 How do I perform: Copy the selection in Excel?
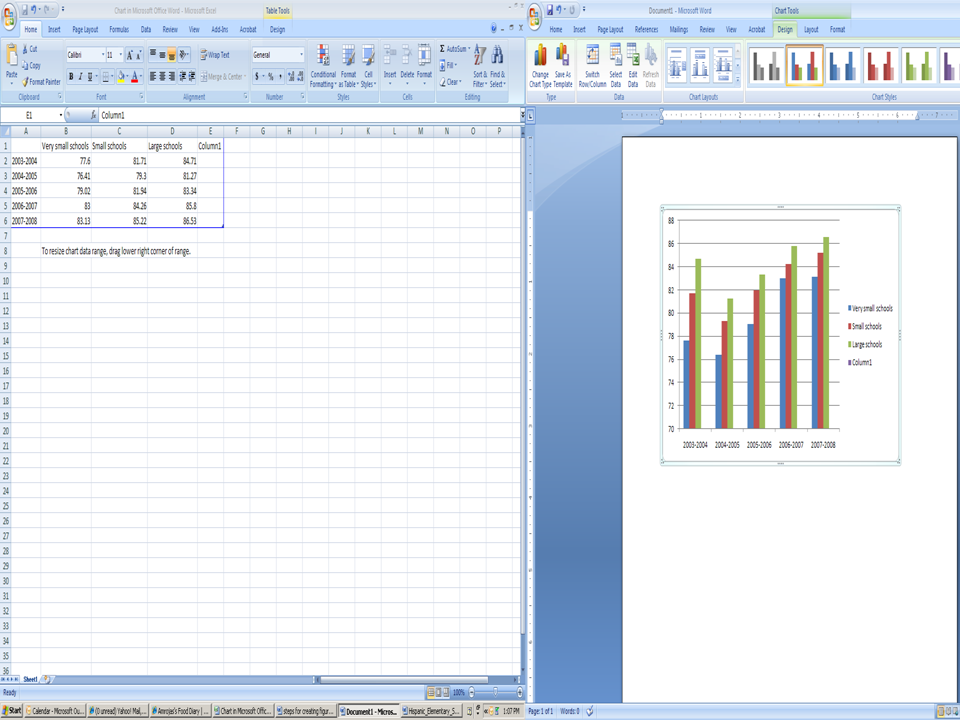31,66
